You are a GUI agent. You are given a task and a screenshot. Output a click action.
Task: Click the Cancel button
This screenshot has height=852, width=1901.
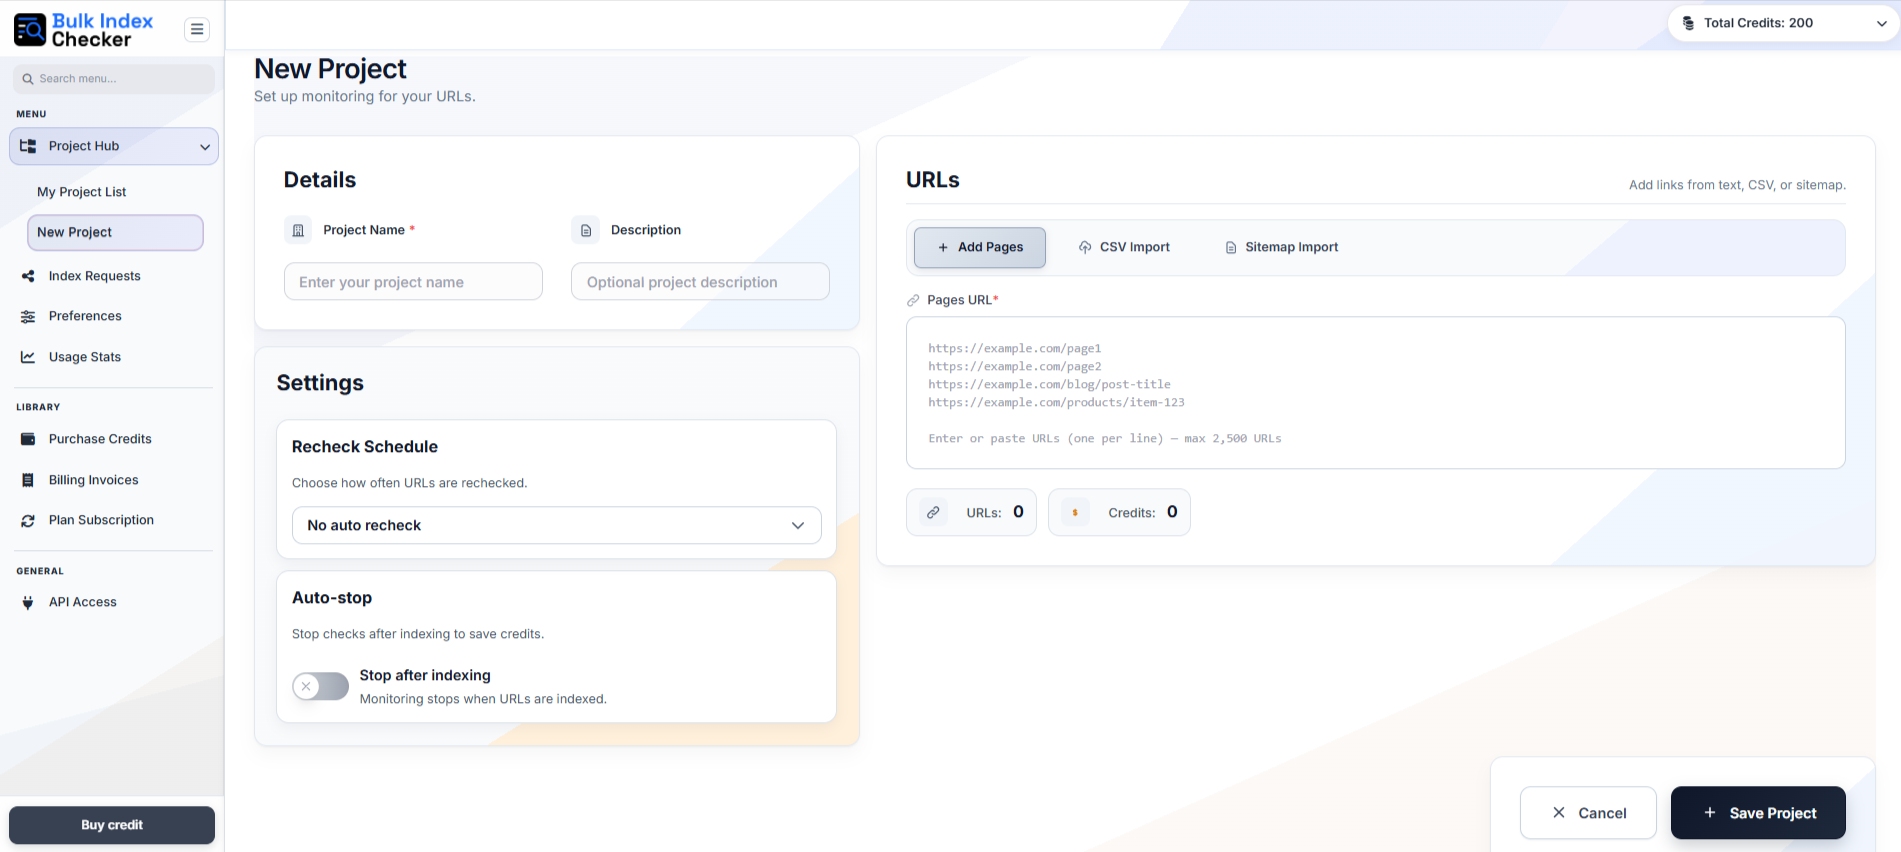[x=1588, y=813]
